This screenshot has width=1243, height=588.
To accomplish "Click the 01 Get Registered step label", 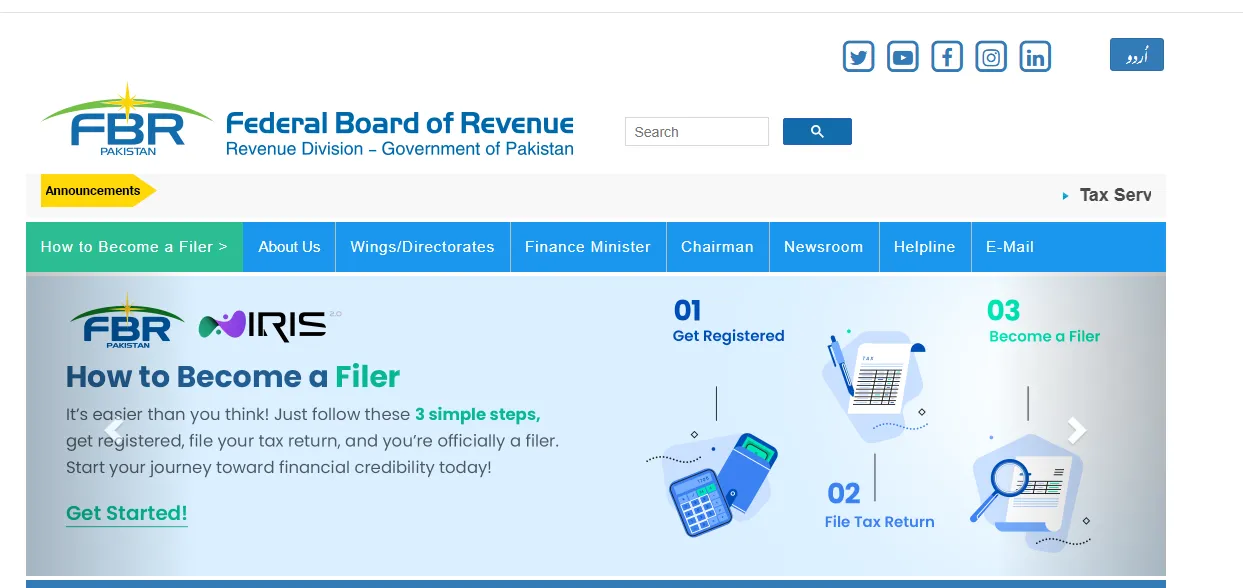I will pos(729,321).
